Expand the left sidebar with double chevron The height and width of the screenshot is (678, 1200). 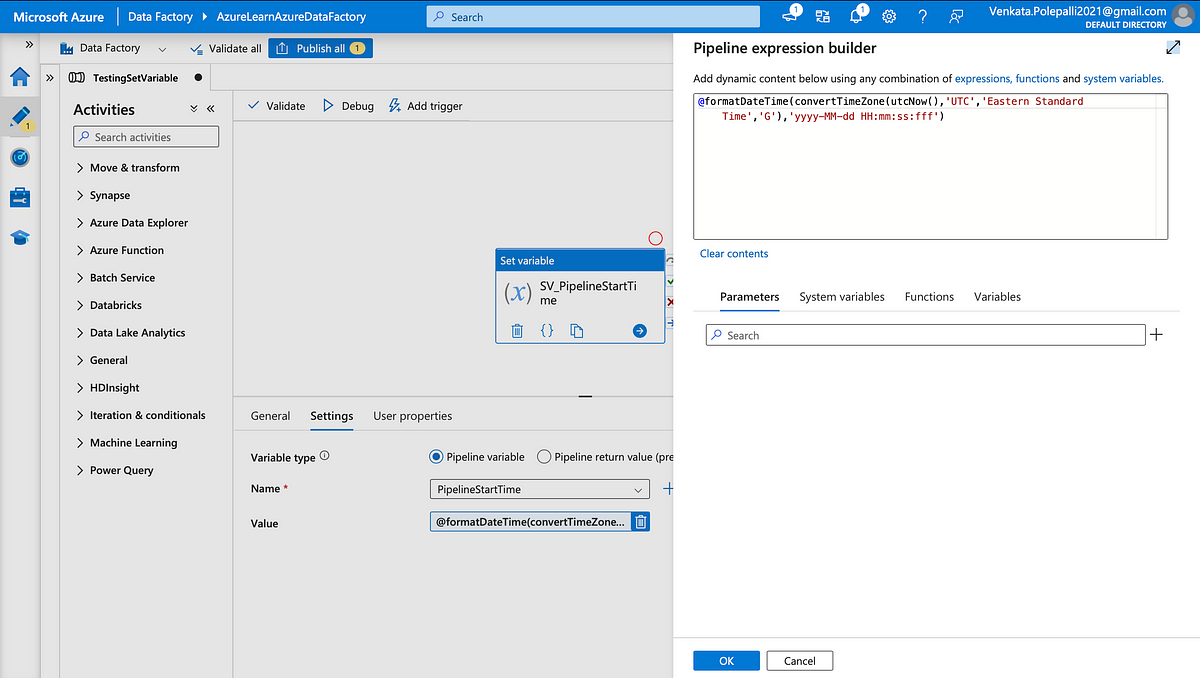(x=29, y=45)
